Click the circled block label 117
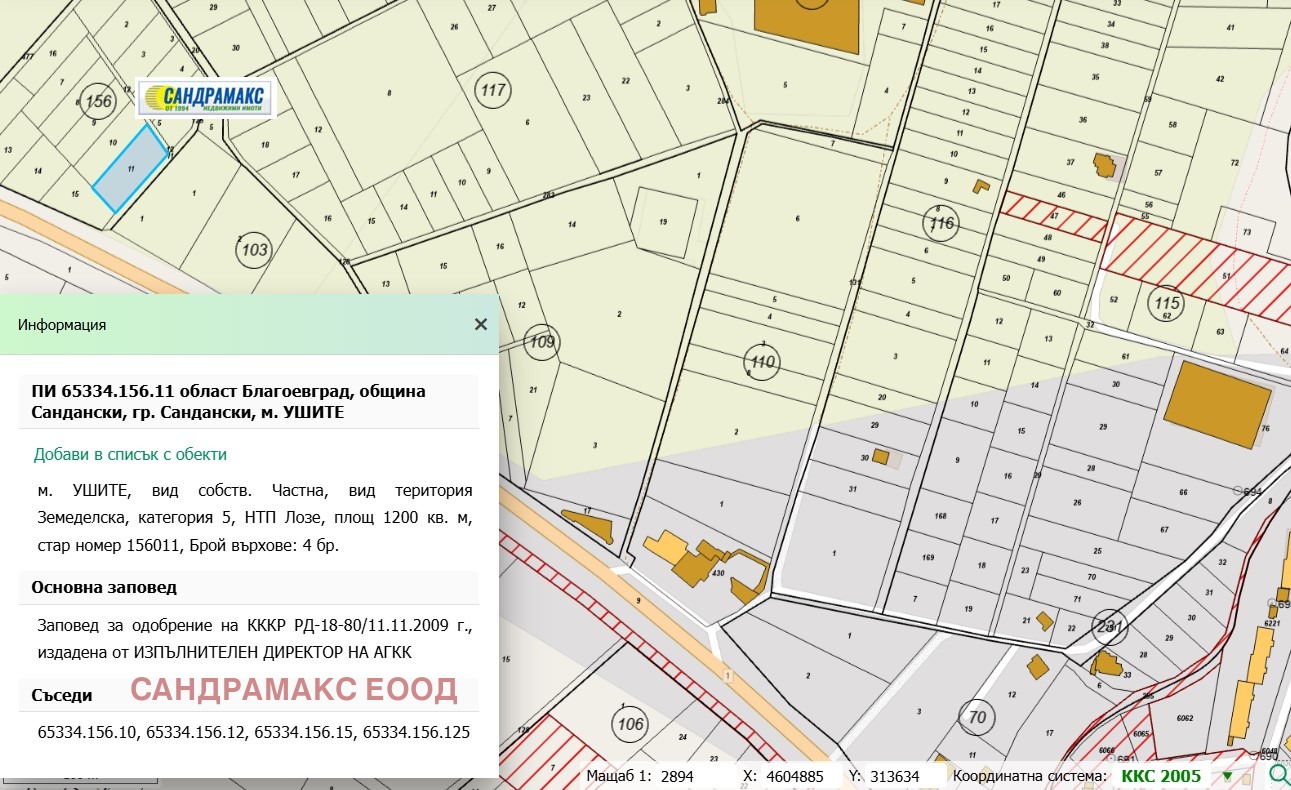The image size is (1291, 790). [x=493, y=91]
